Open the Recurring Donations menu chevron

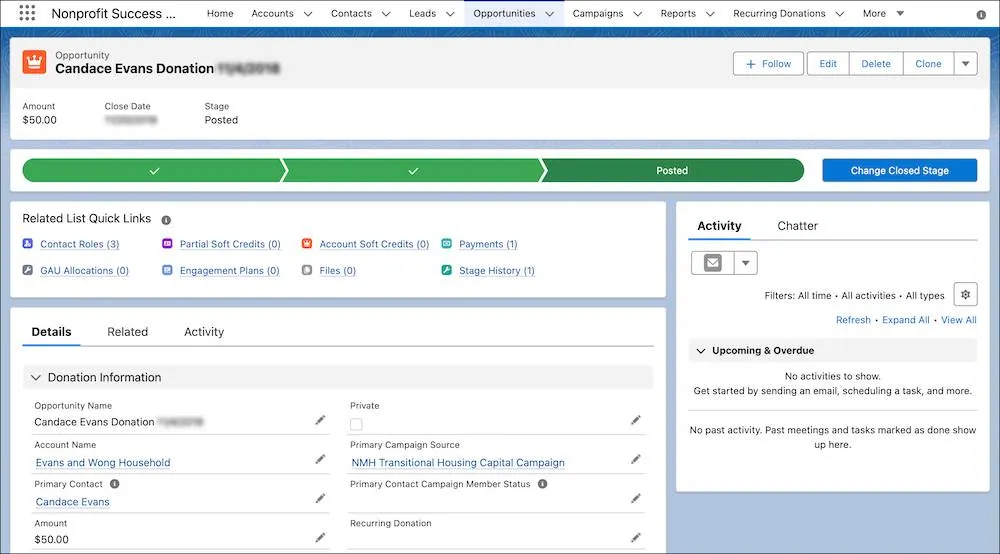point(840,13)
